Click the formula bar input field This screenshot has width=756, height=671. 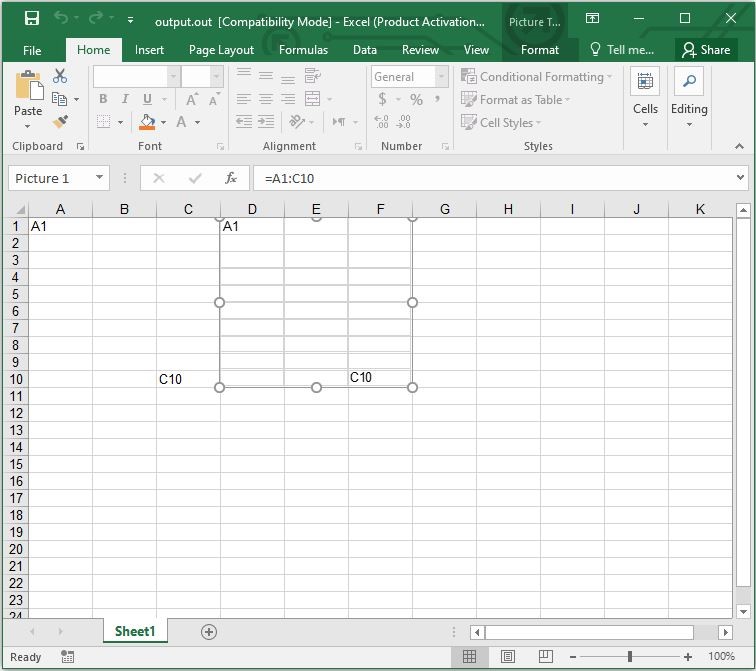click(490, 178)
